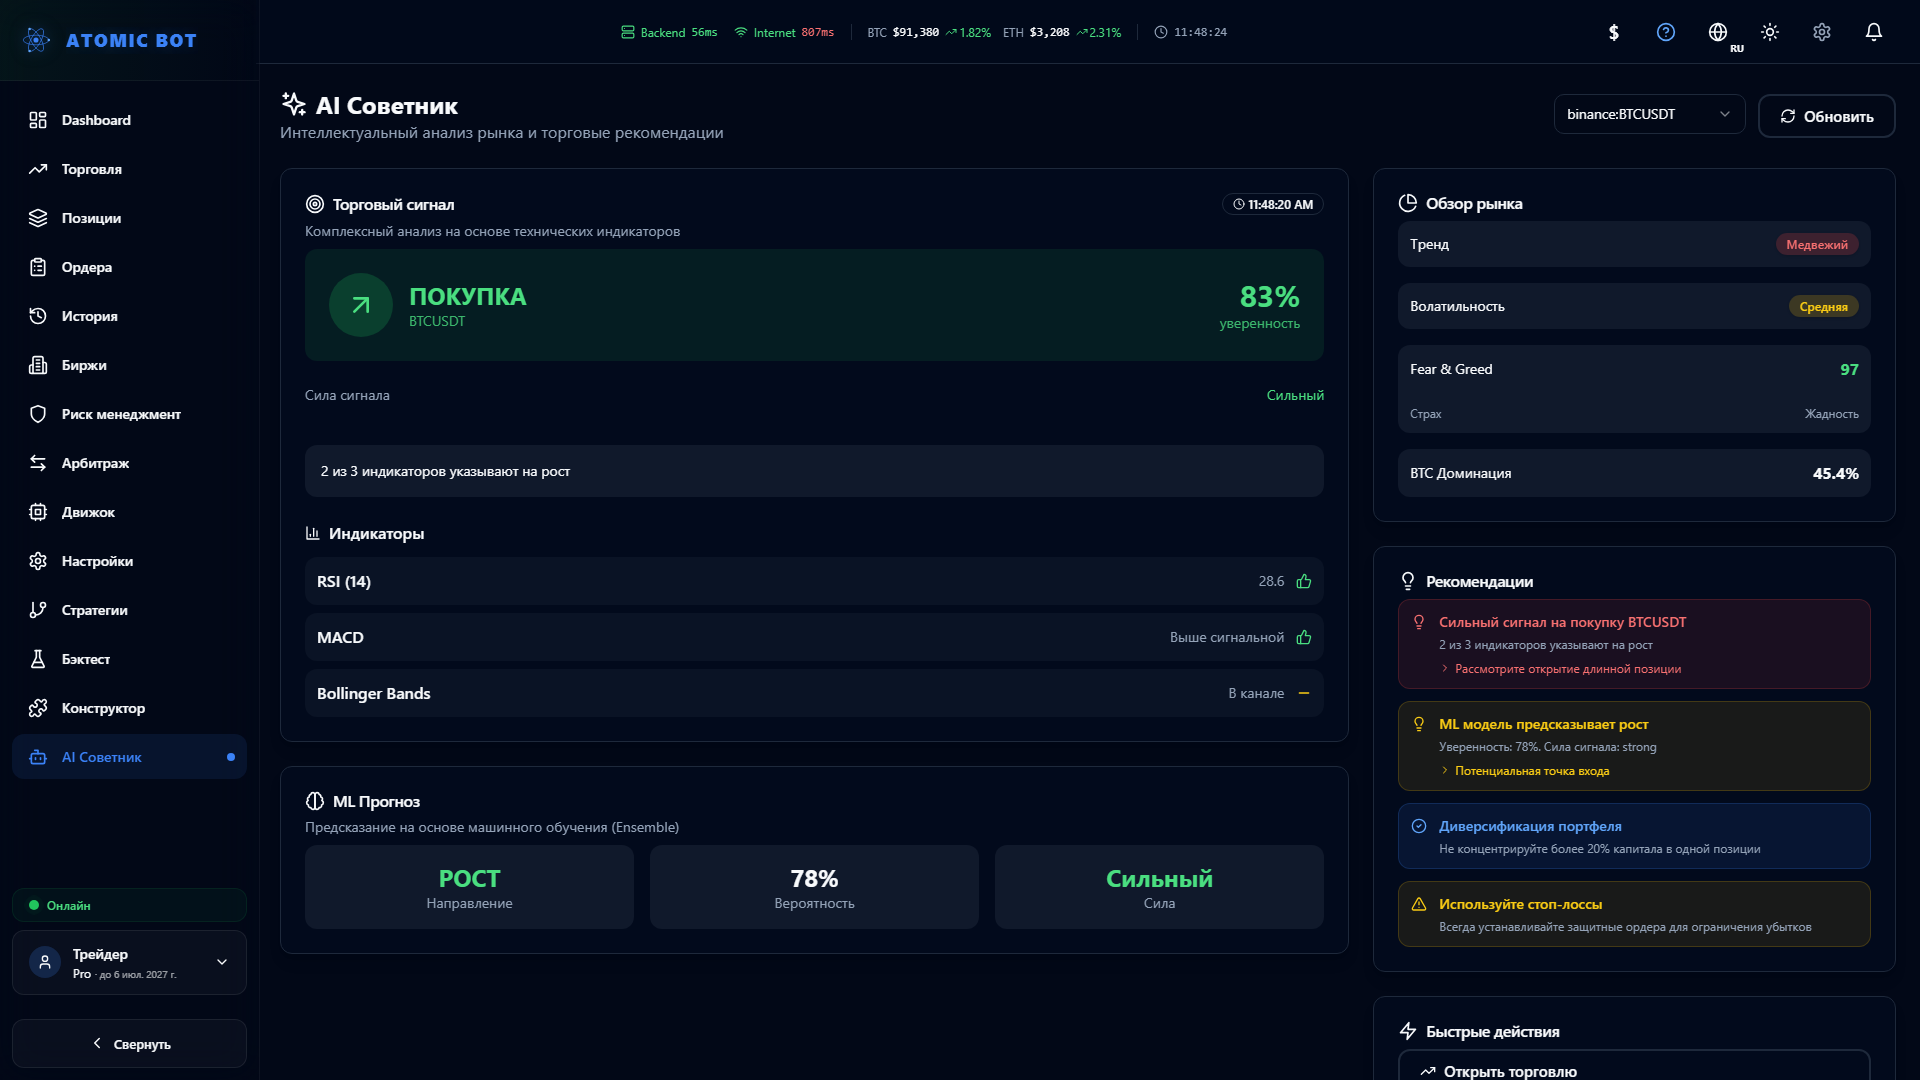Click the Internet 807ms status indicator

coord(784,32)
